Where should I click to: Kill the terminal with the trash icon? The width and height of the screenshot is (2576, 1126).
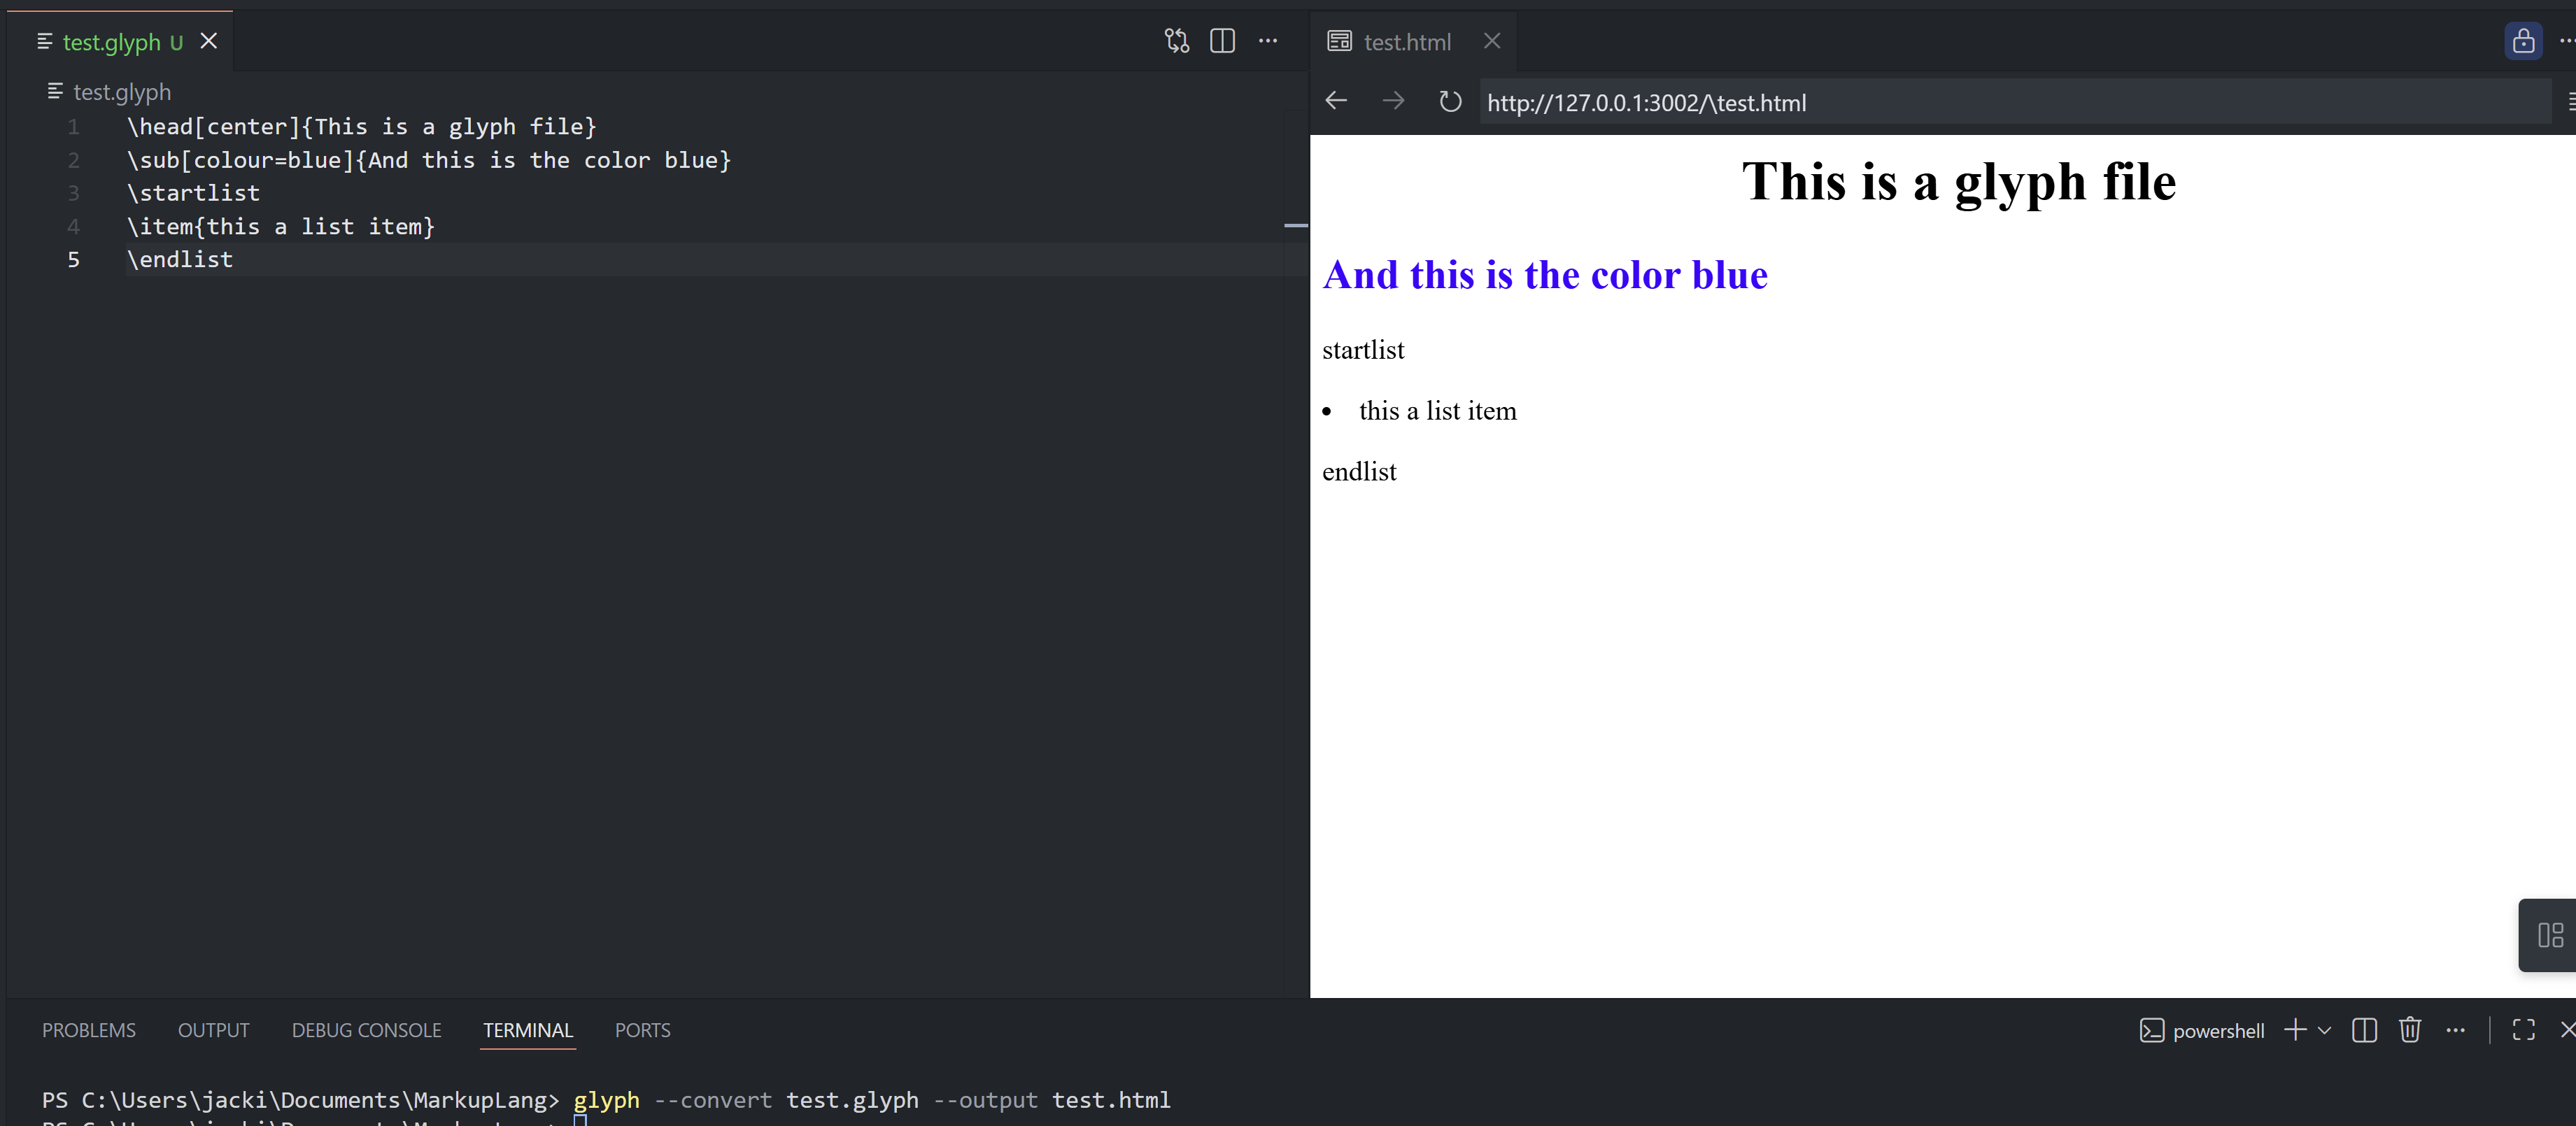2410,1029
